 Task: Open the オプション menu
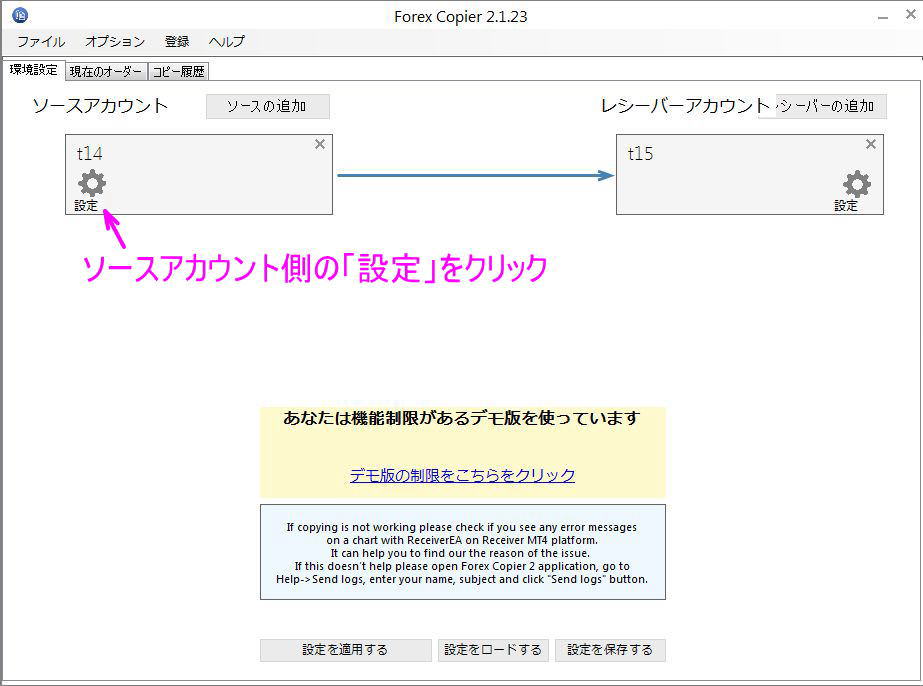click(113, 42)
